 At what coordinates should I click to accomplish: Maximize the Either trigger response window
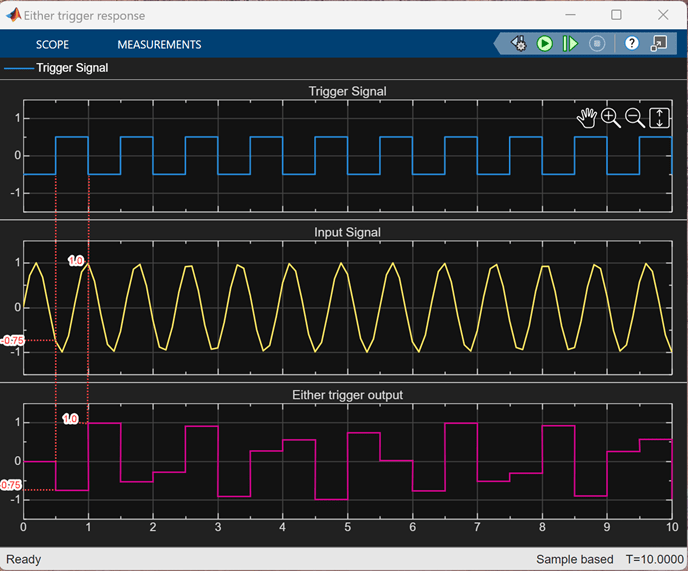pos(616,15)
